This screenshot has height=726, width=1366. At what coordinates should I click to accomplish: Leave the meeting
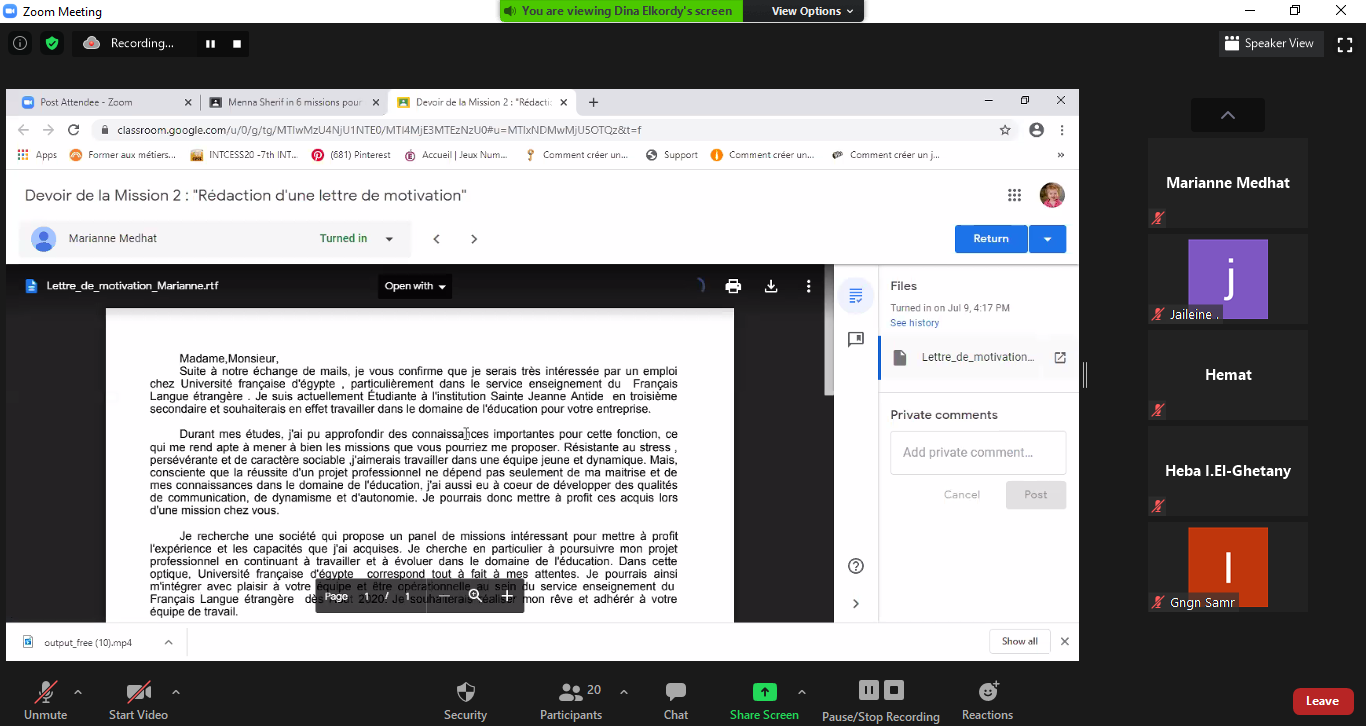(1322, 701)
